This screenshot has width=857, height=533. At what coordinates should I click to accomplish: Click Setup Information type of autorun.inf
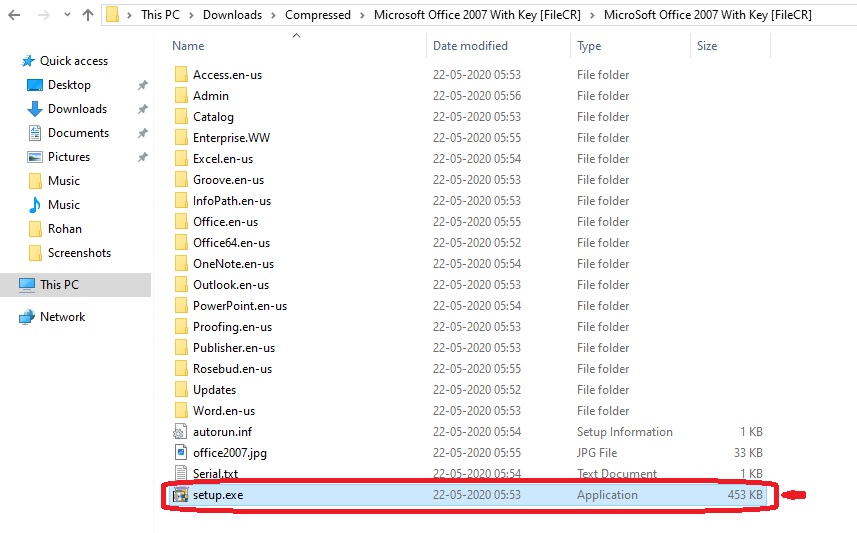click(x=625, y=432)
